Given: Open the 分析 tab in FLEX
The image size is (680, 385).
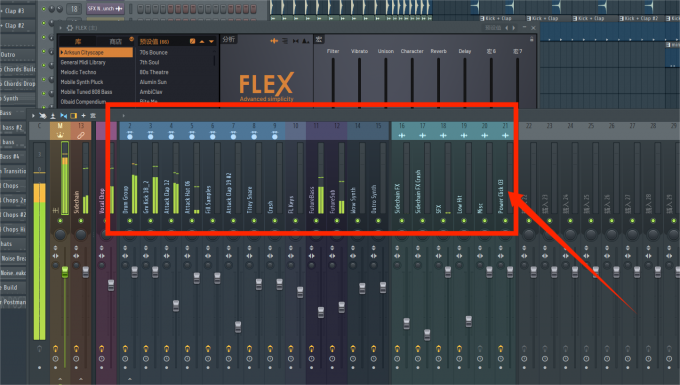Looking at the screenshot, I should (229, 39).
